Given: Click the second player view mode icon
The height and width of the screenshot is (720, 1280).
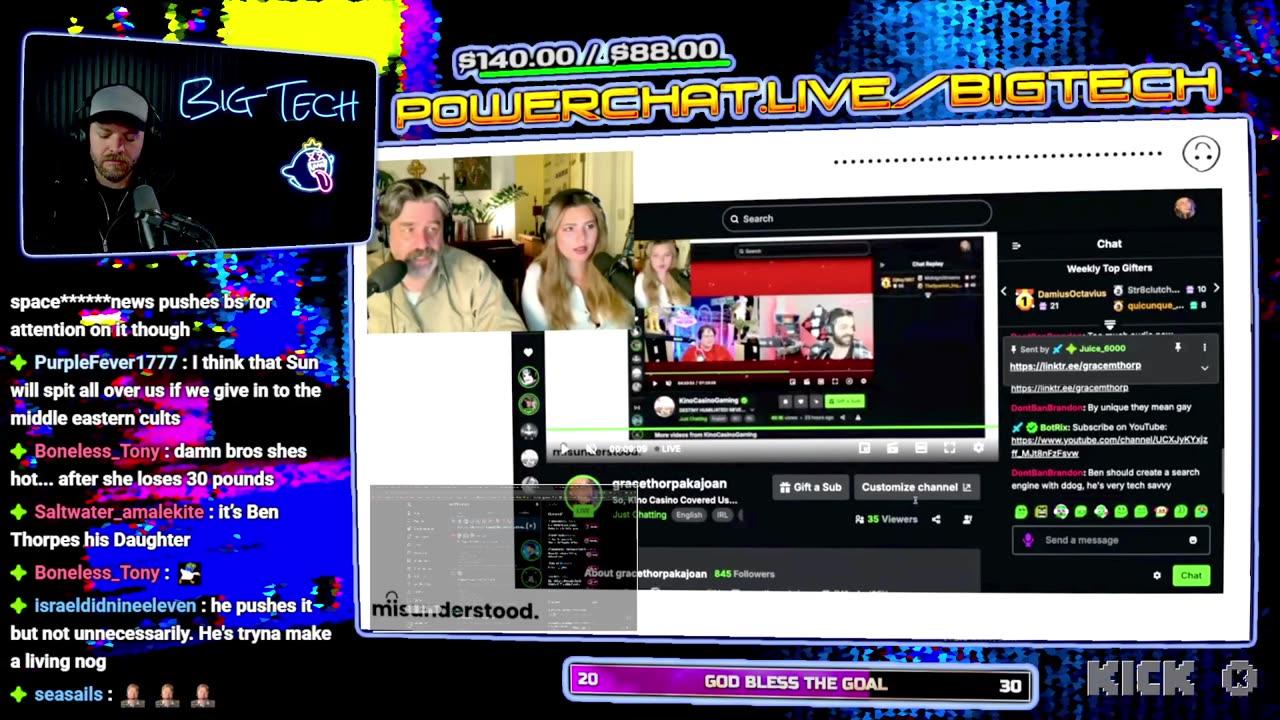Looking at the screenshot, I should point(893,449).
